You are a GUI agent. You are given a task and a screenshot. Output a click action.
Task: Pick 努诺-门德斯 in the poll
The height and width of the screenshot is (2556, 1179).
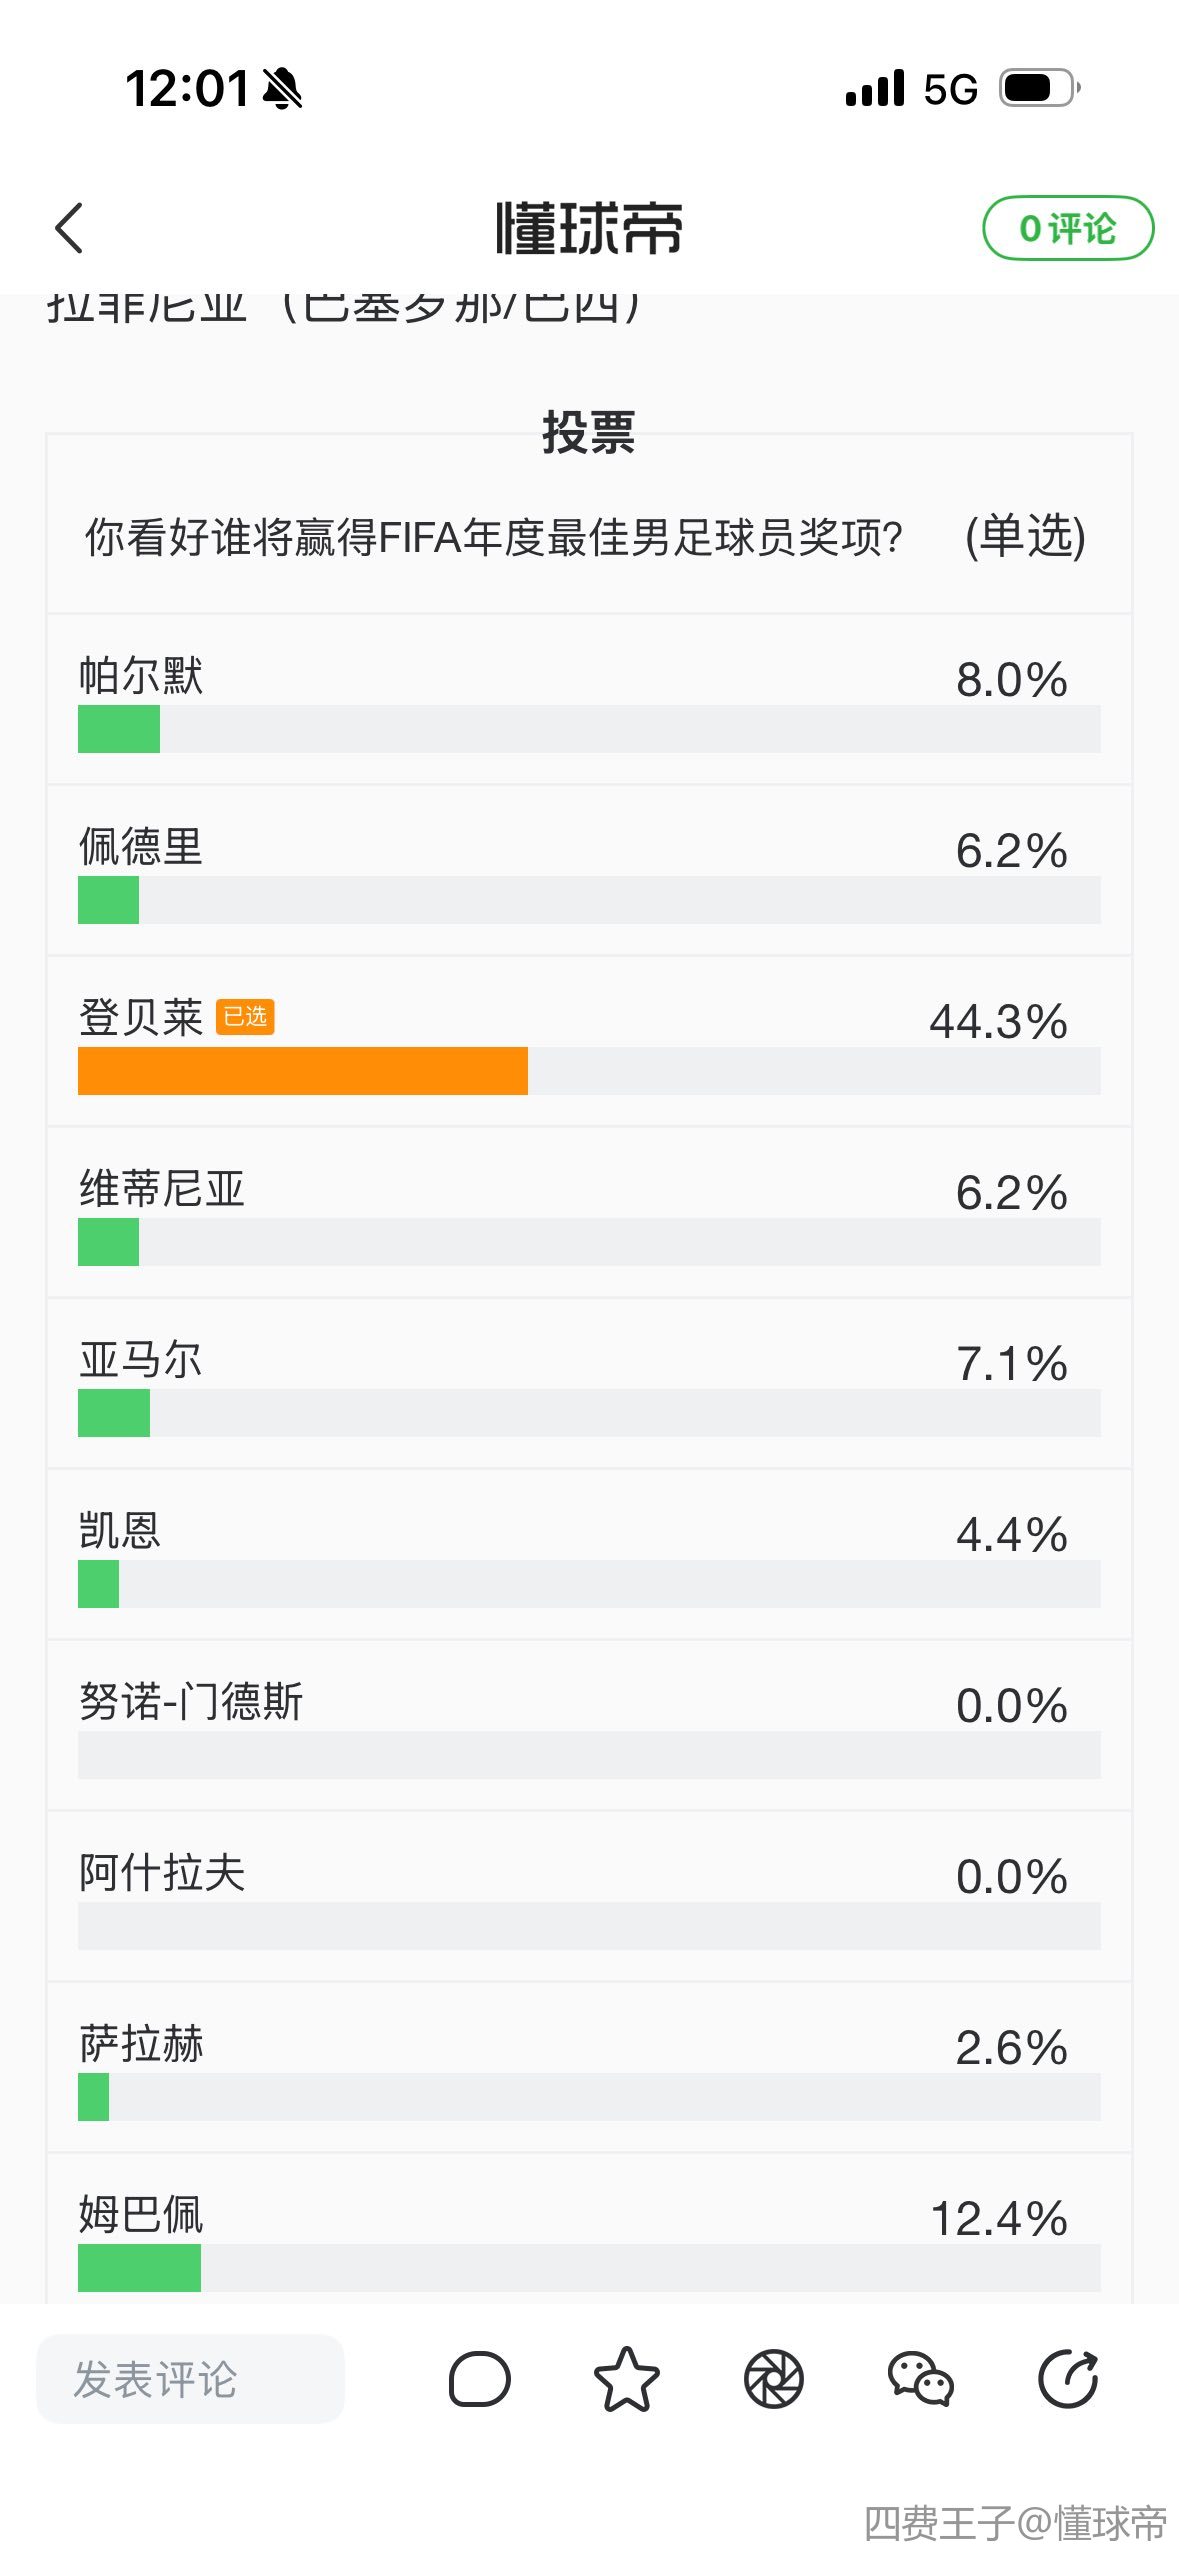[x=588, y=1726]
